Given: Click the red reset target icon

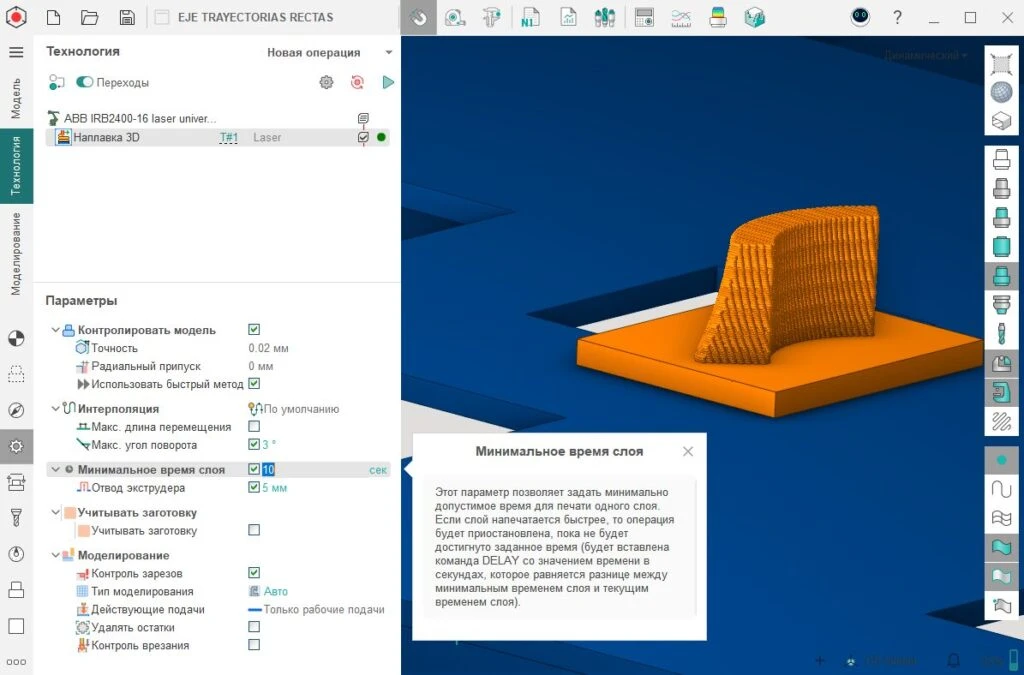Looking at the screenshot, I should click(x=357, y=82).
